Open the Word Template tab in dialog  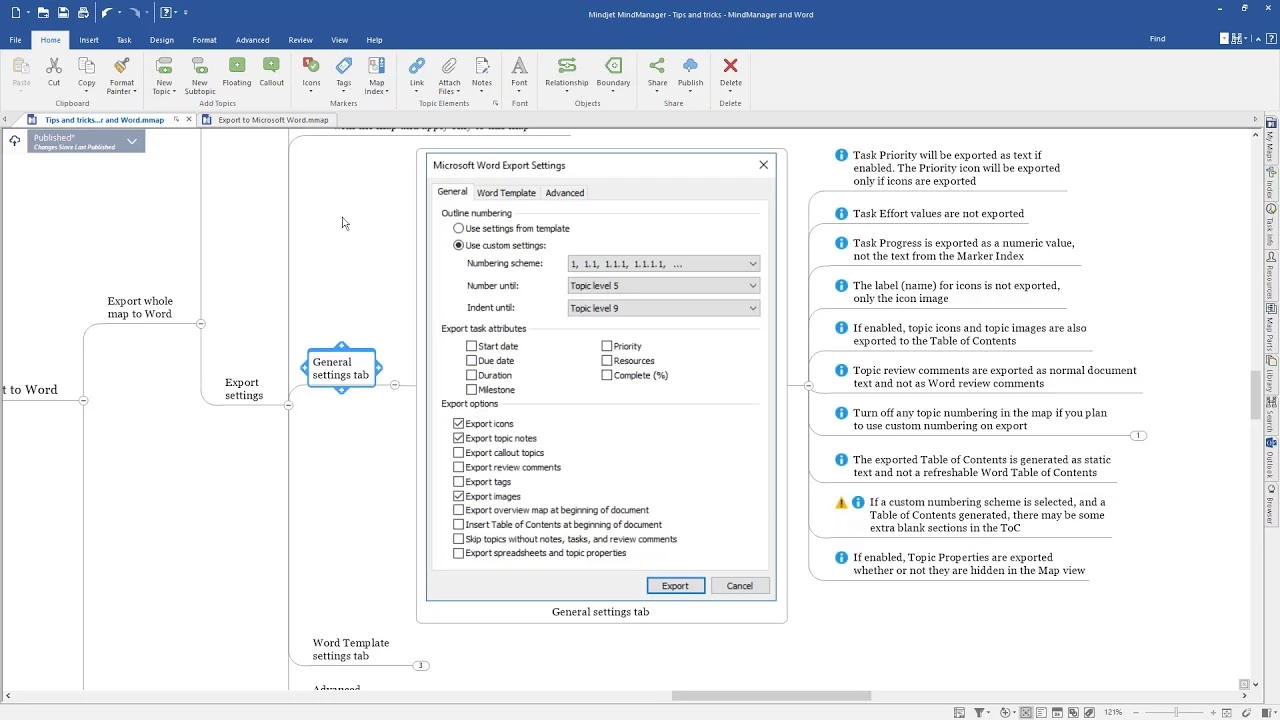pos(506,193)
